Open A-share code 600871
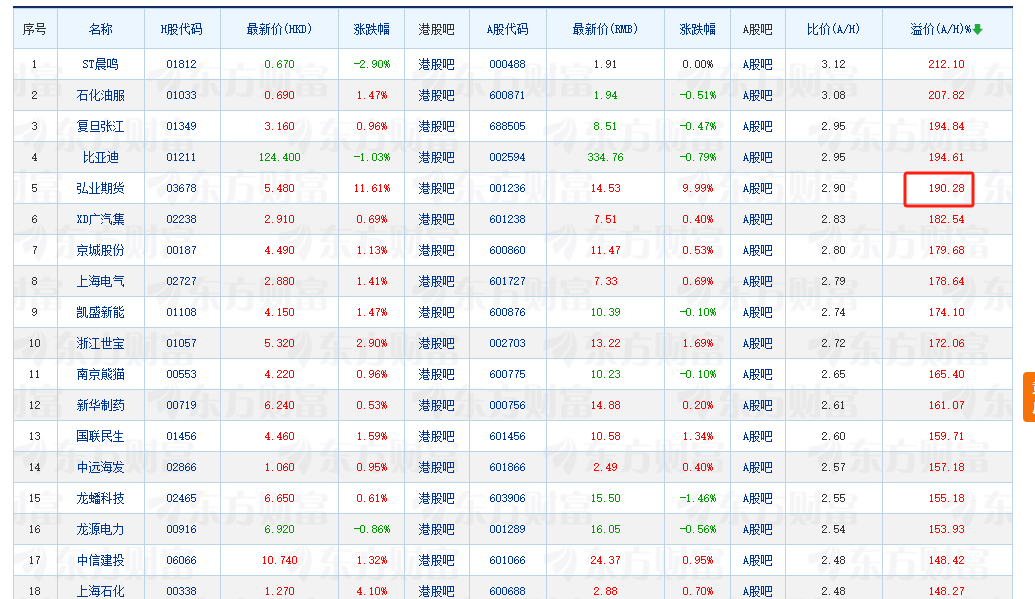This screenshot has height=599, width=1035. click(x=508, y=95)
